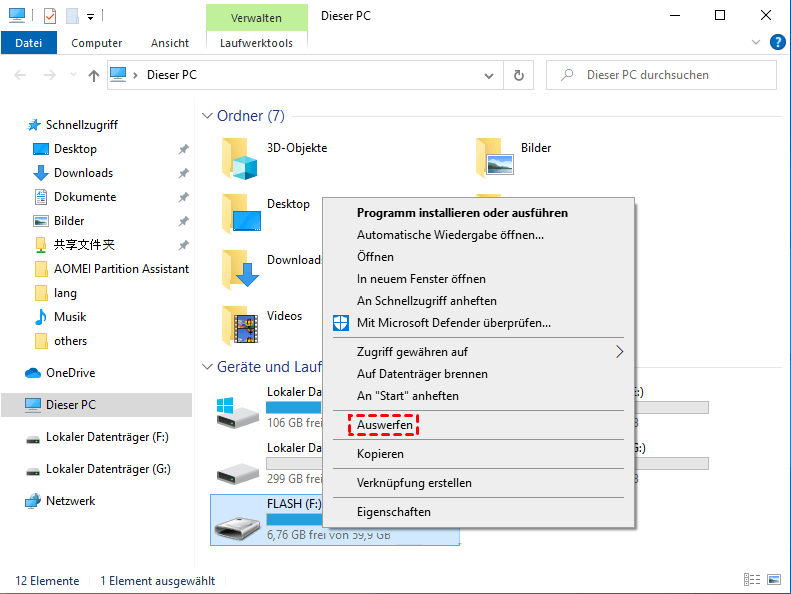This screenshot has height=594, width=791.
Task: Click the help question mark icon
Action: click(x=777, y=42)
